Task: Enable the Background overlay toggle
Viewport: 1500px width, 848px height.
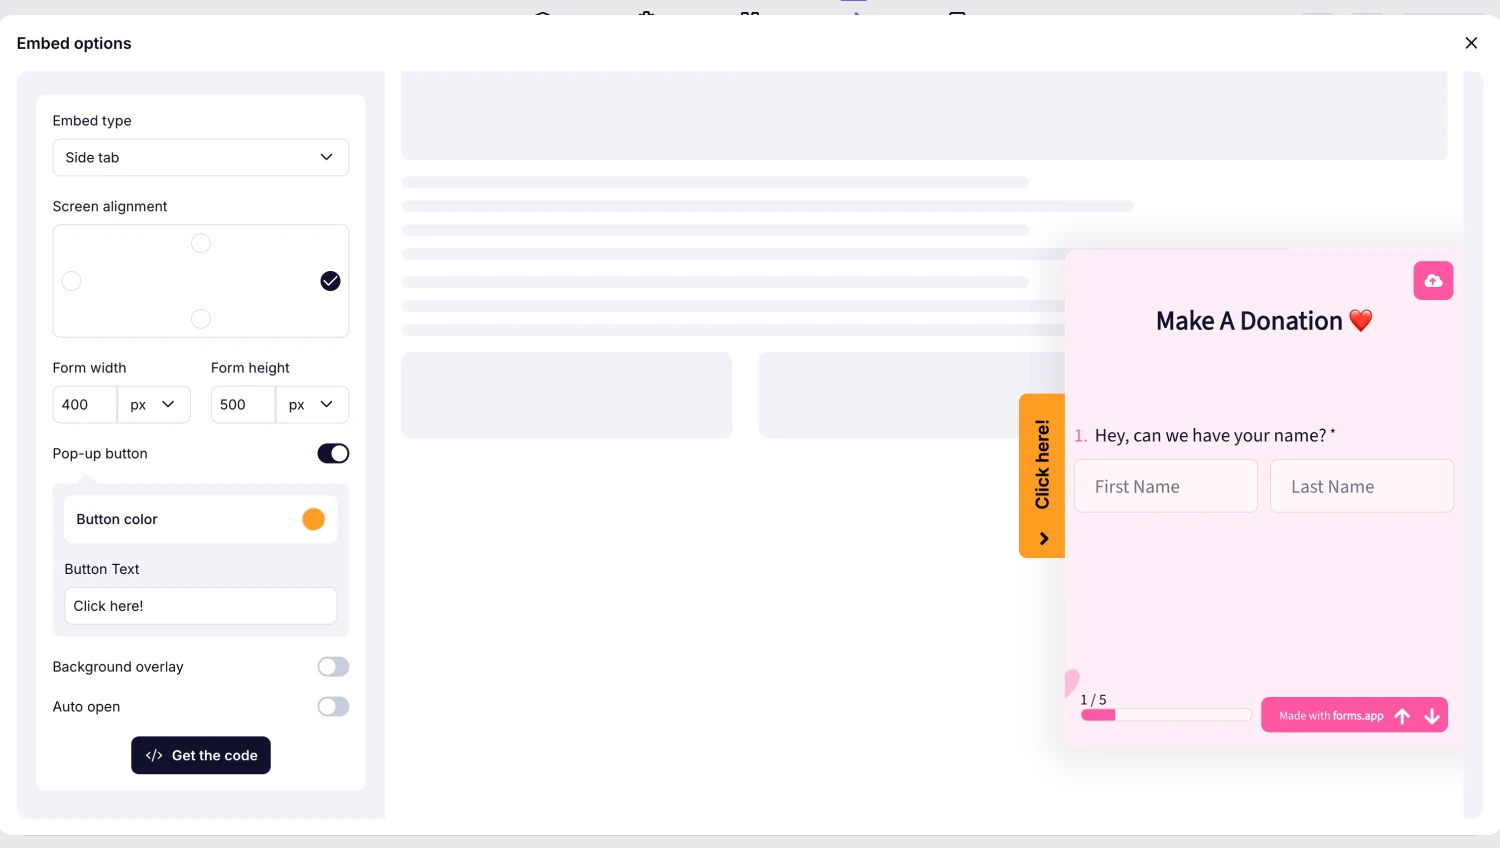Action: pyautogui.click(x=333, y=667)
